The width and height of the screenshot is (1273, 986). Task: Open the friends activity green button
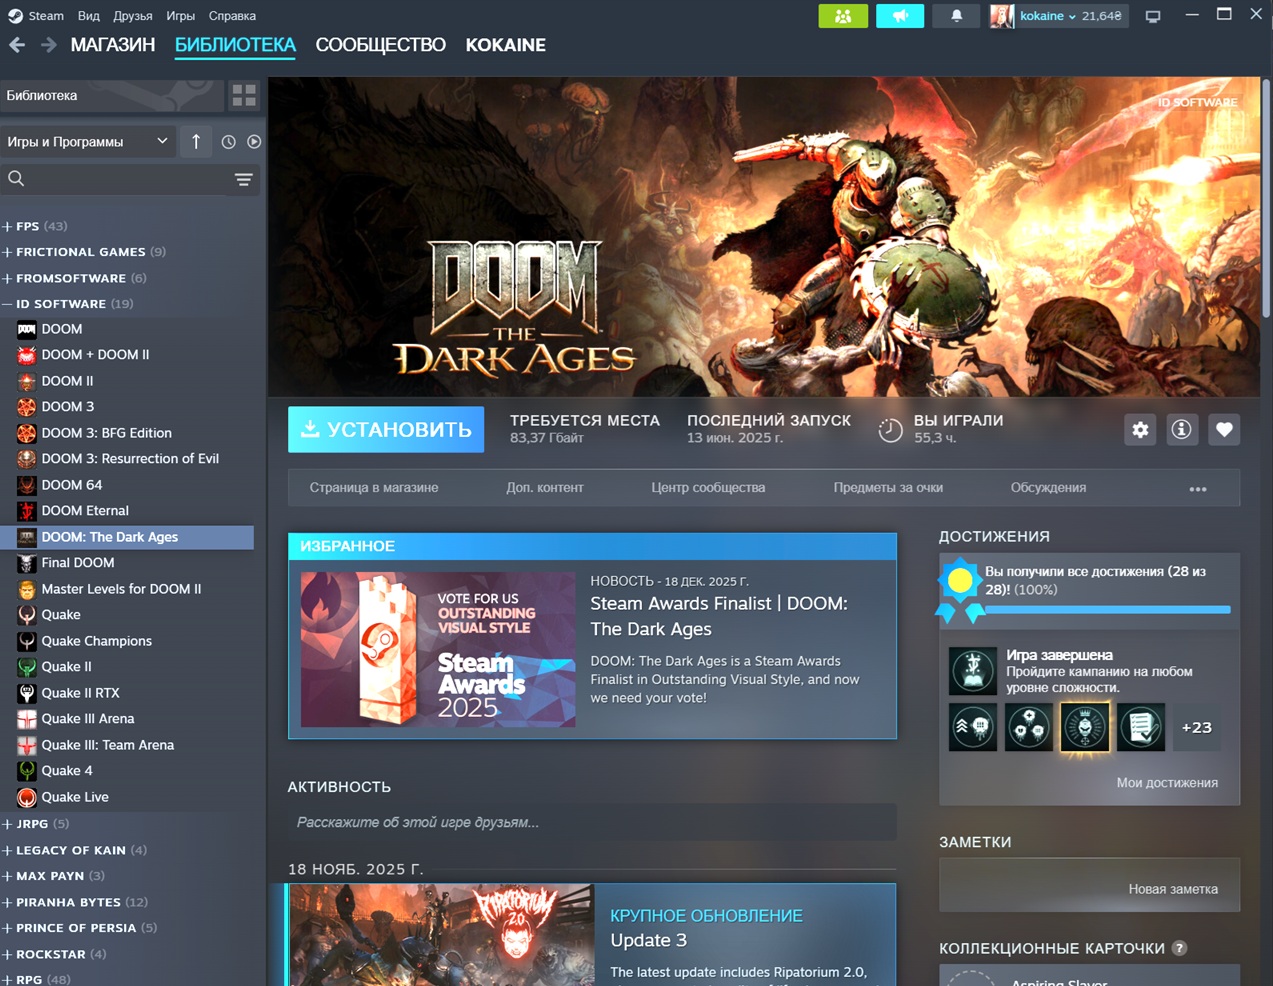click(843, 16)
